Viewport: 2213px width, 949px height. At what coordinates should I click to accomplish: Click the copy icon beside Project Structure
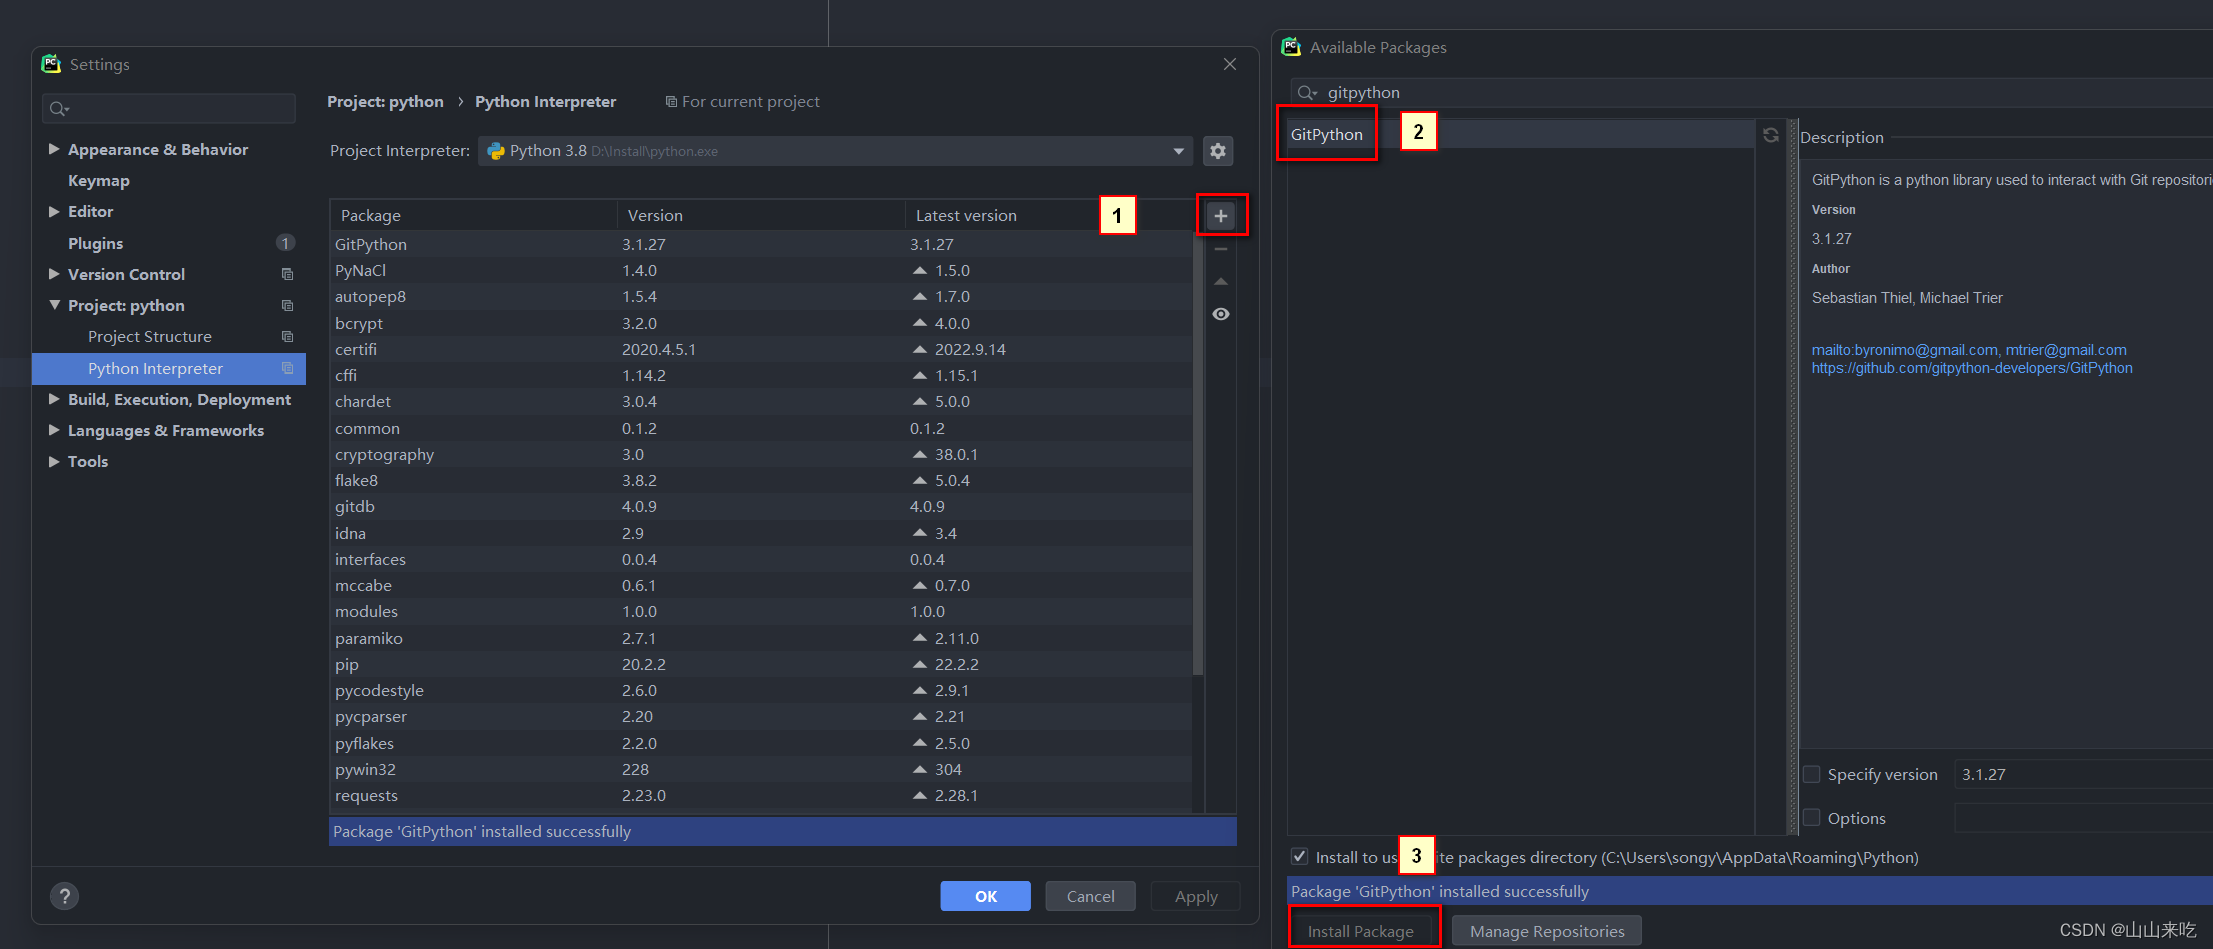288,337
